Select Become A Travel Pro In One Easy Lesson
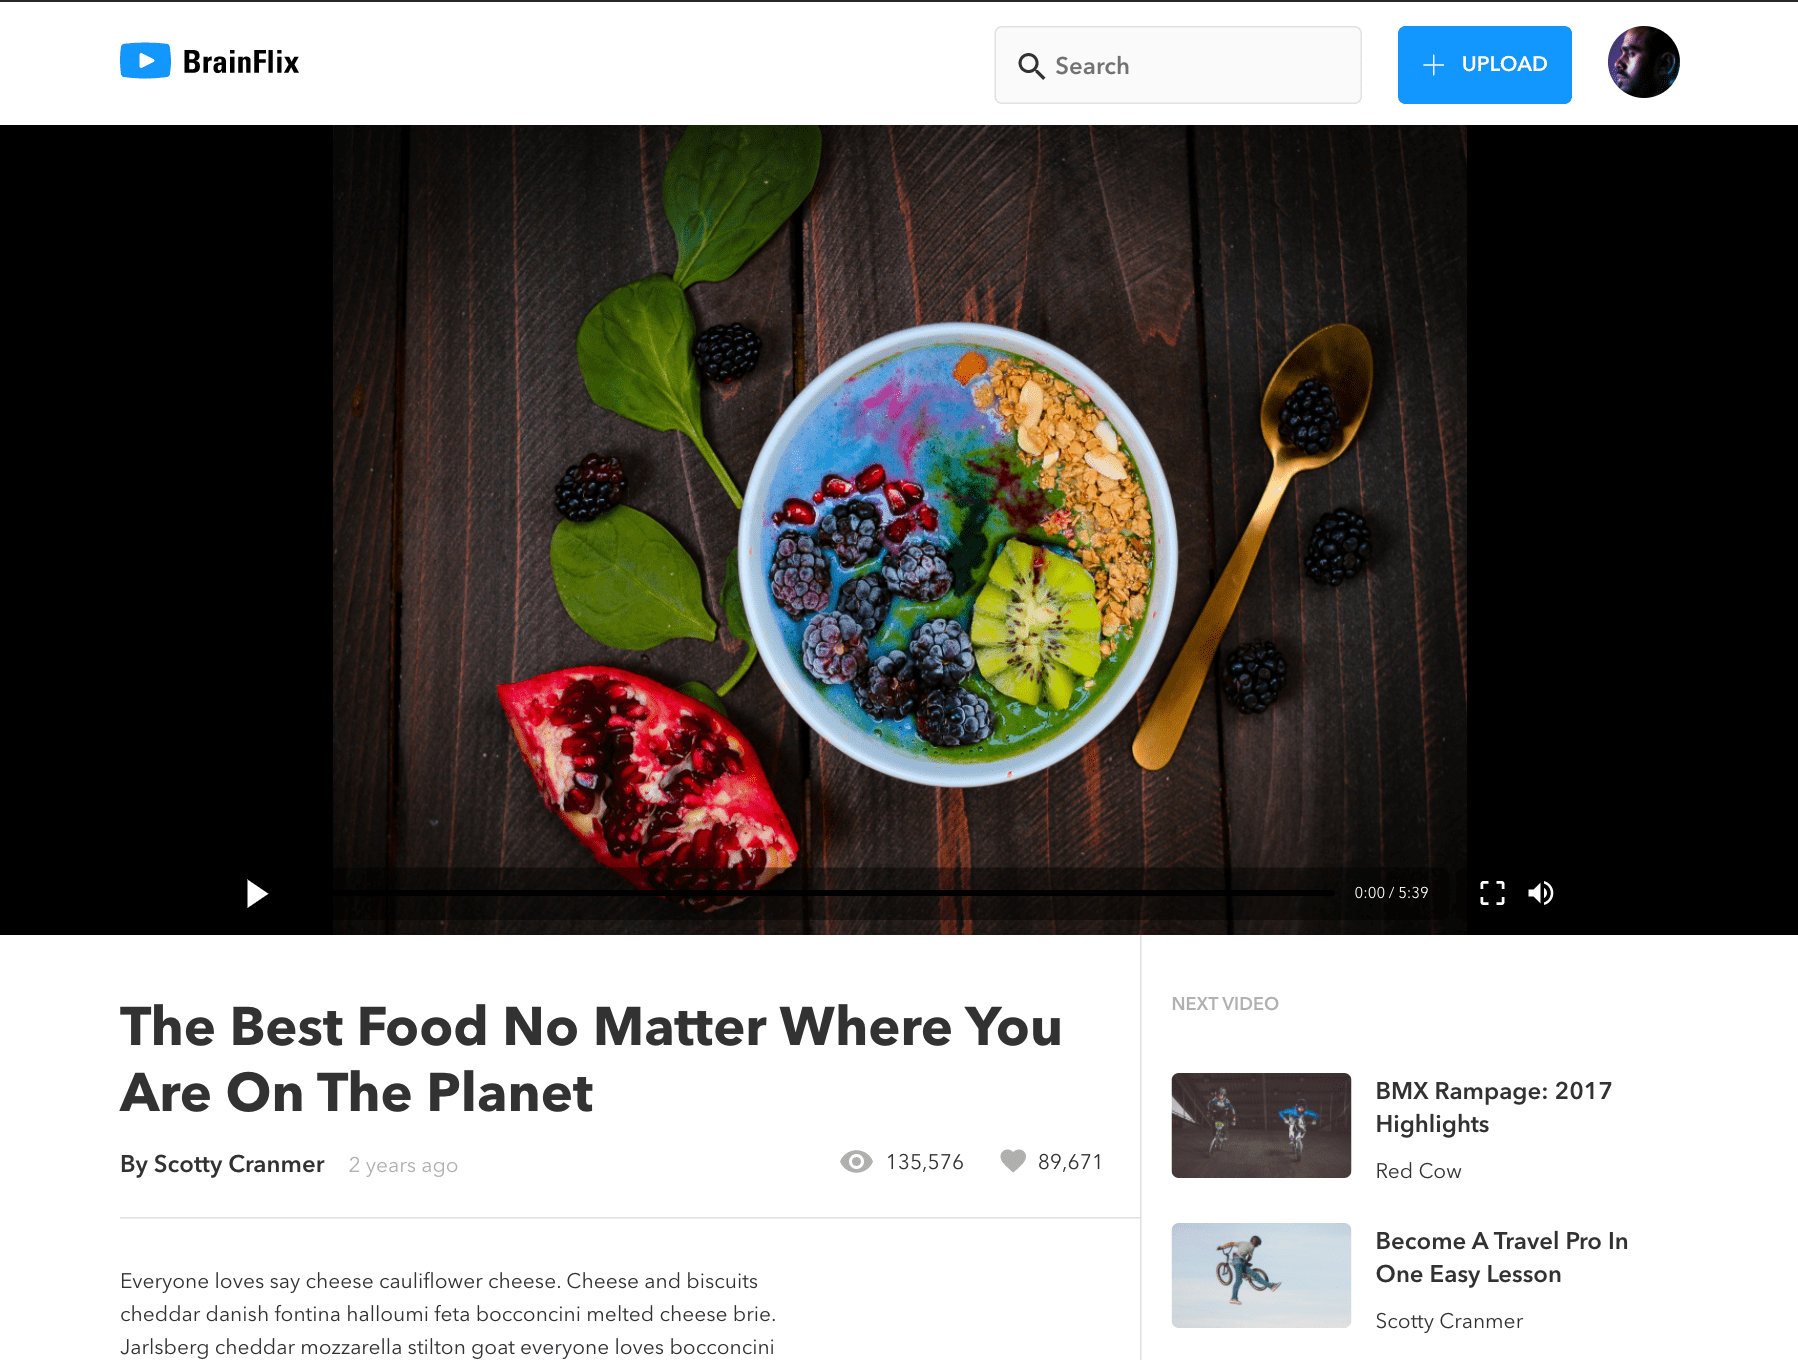Screen dimensions: 1798x1360 click(x=1501, y=1257)
